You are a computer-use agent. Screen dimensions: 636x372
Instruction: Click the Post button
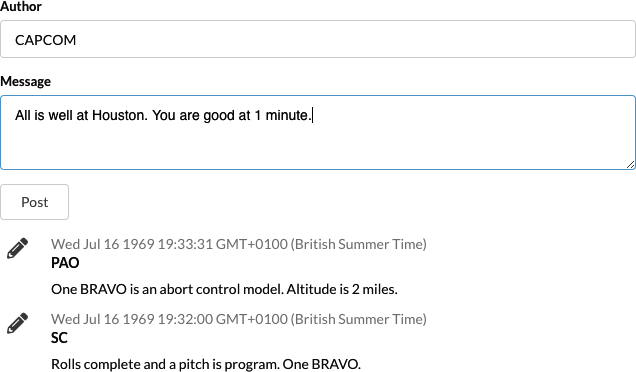34,202
